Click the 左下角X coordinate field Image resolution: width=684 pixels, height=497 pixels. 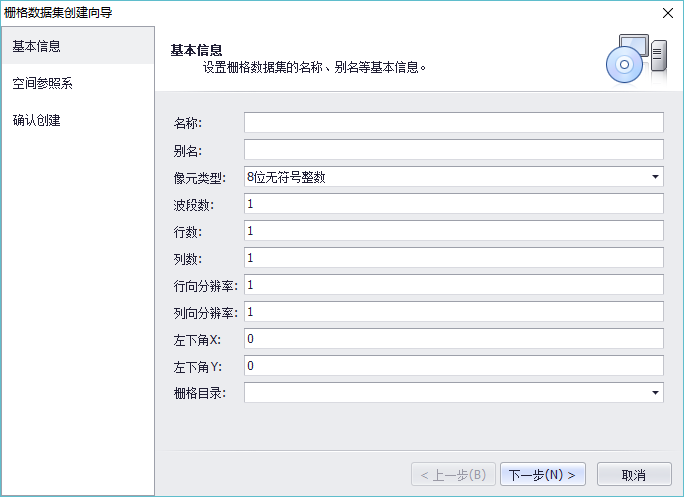point(453,339)
